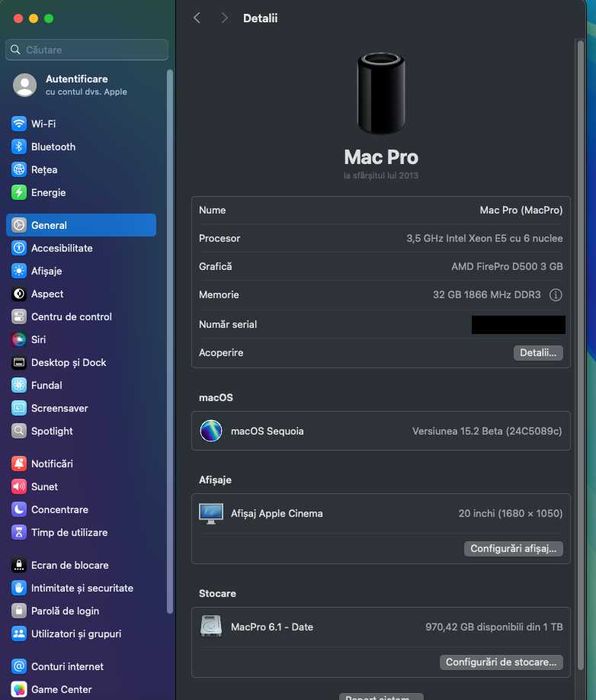This screenshot has width=596, height=700.
Task: Click the green zoom window button
Action: [x=49, y=18]
